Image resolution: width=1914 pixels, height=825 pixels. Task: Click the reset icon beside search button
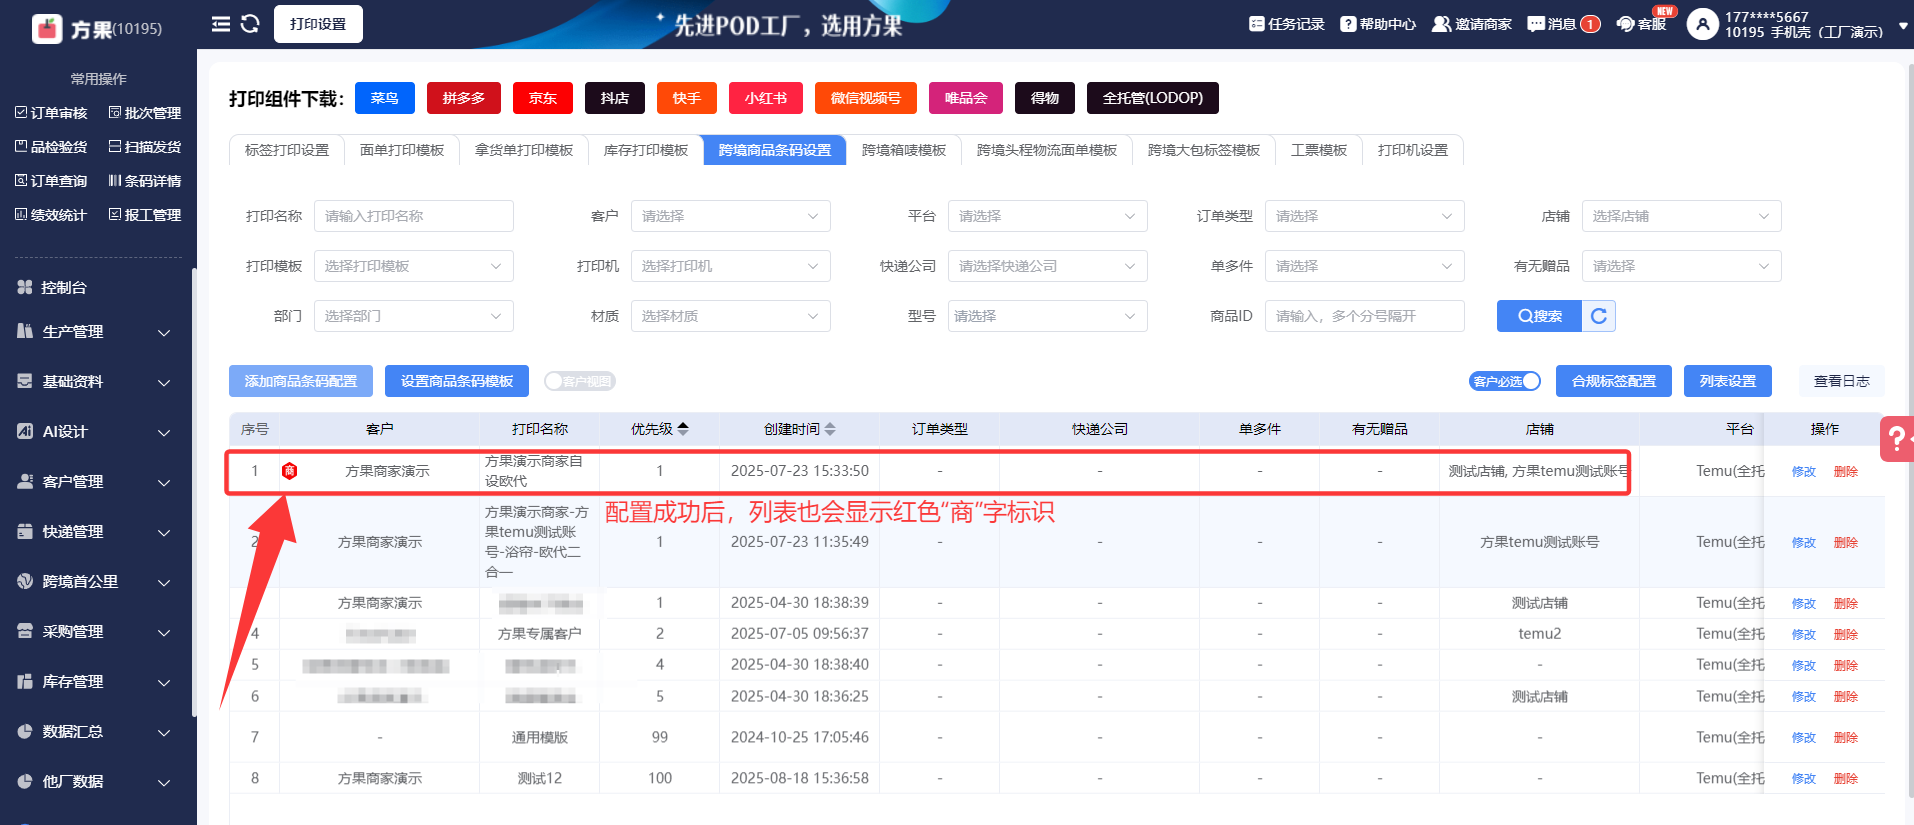coord(1598,316)
